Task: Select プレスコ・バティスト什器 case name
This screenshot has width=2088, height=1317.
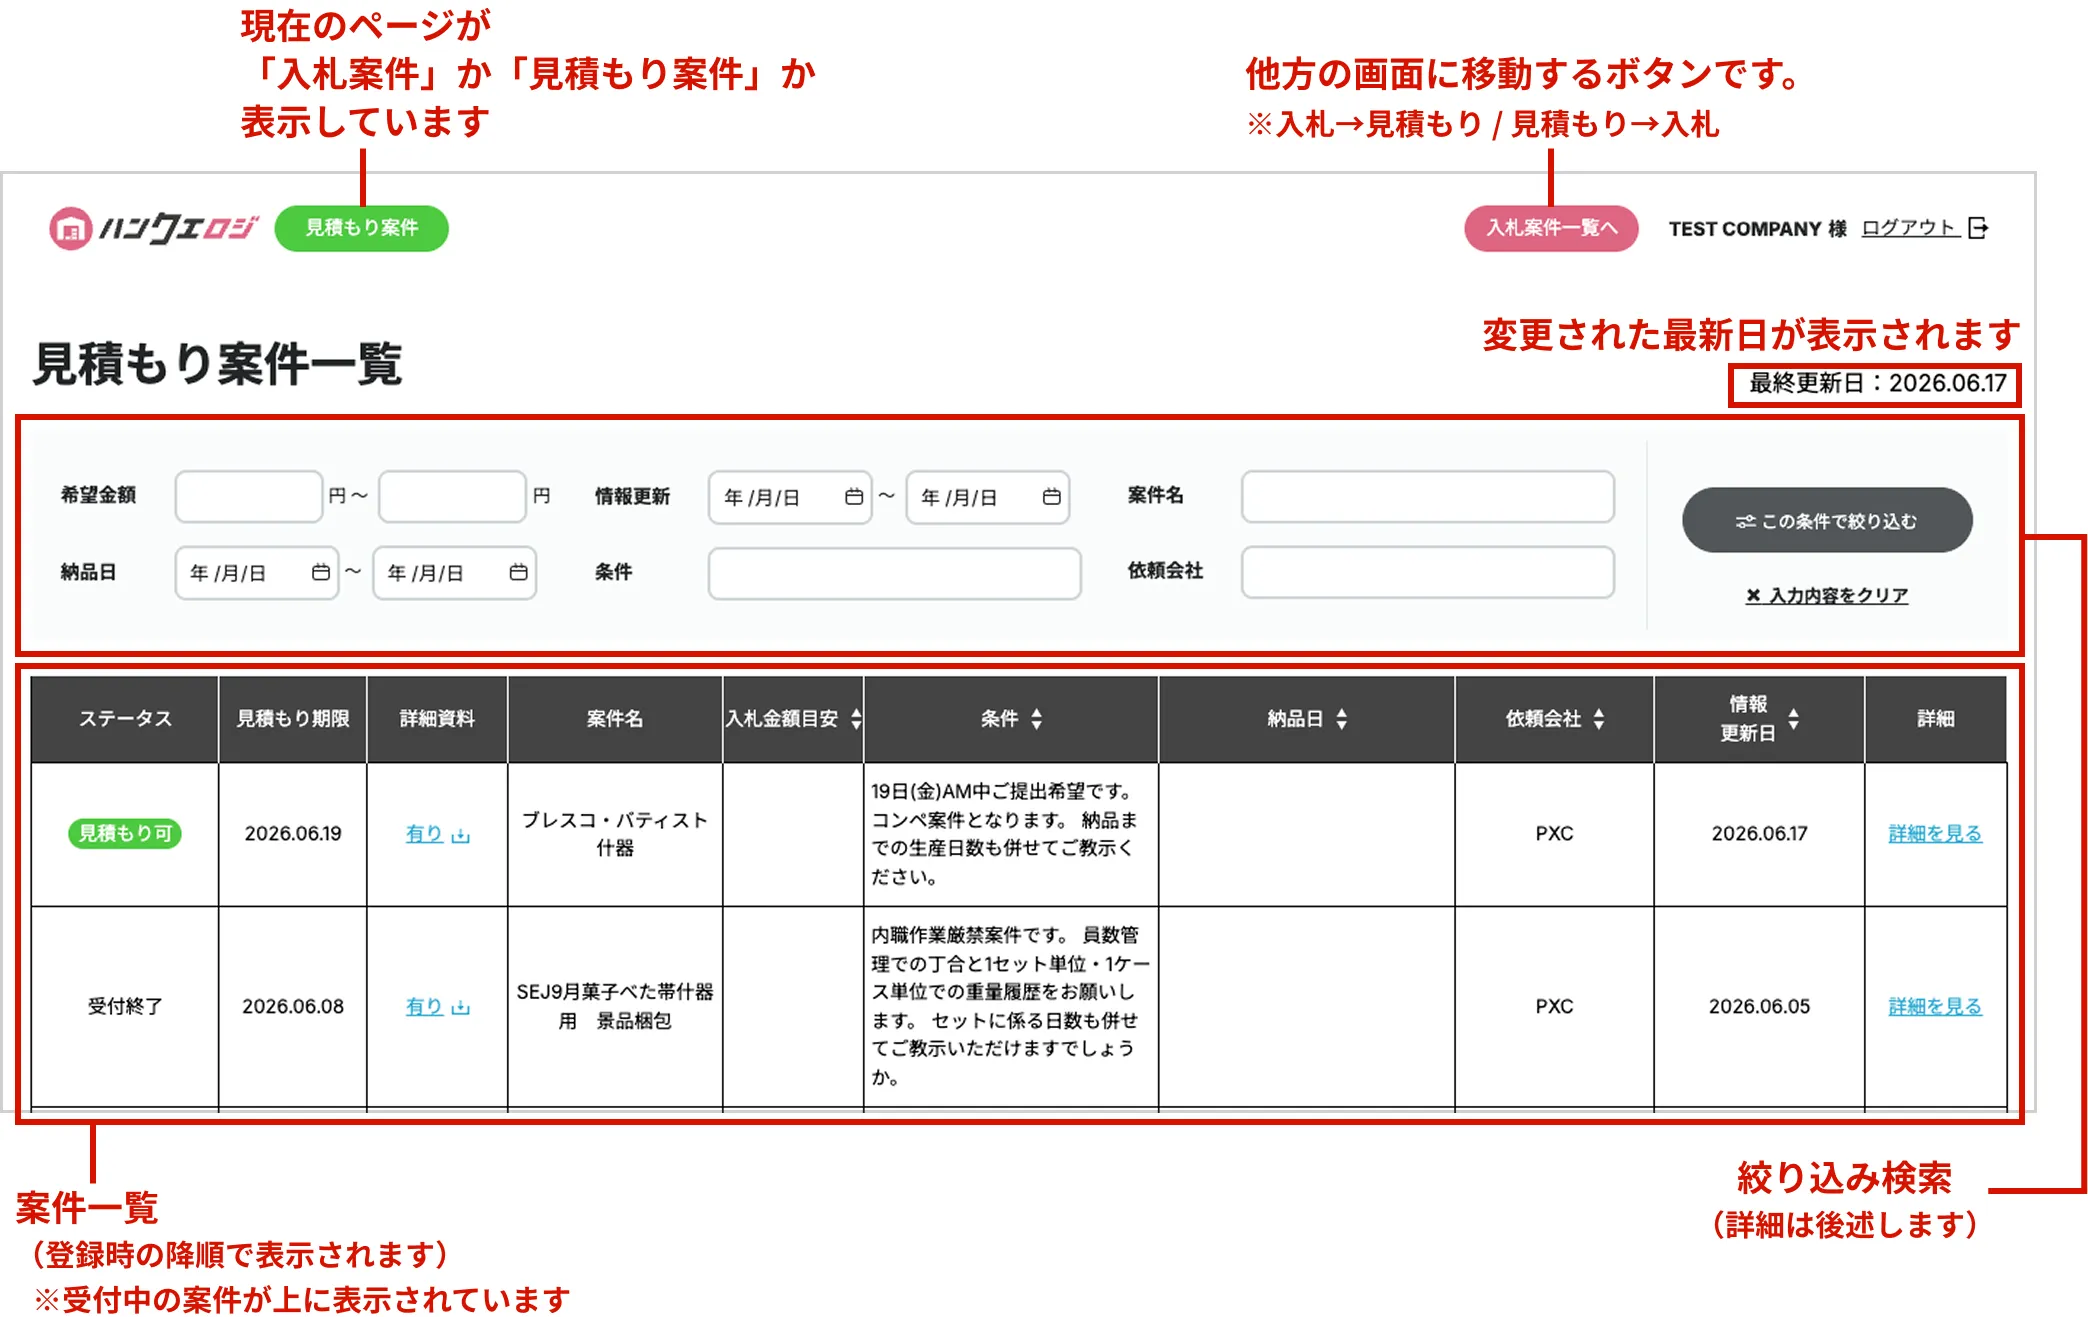Action: (615, 834)
